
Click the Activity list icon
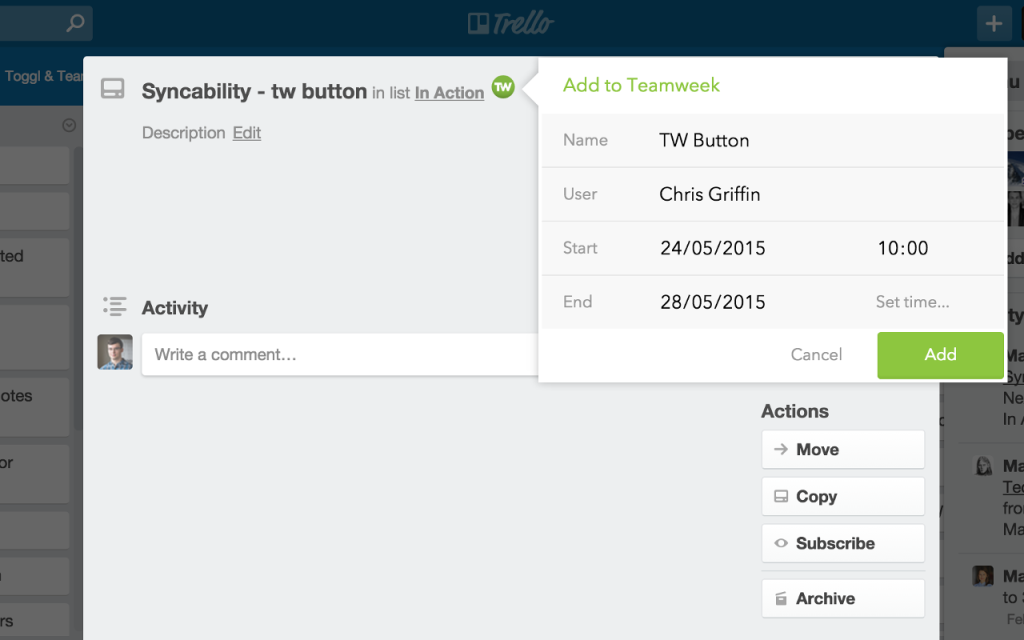(115, 307)
